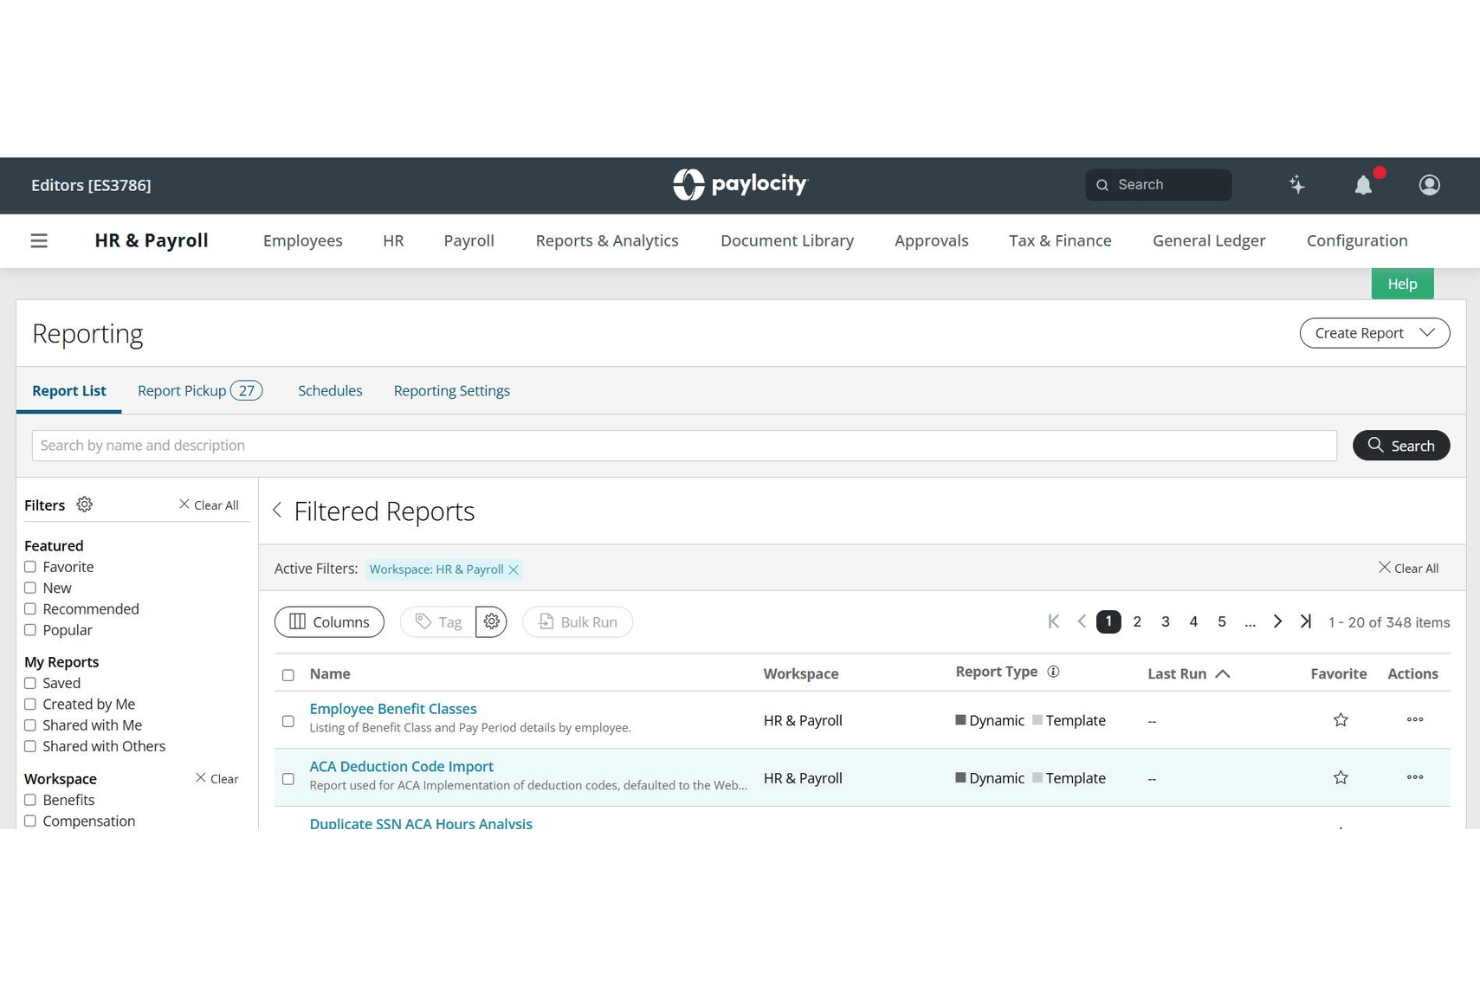The image size is (1480, 987).
Task: Open the ACA Deduction Code Import link
Action: [x=401, y=767]
